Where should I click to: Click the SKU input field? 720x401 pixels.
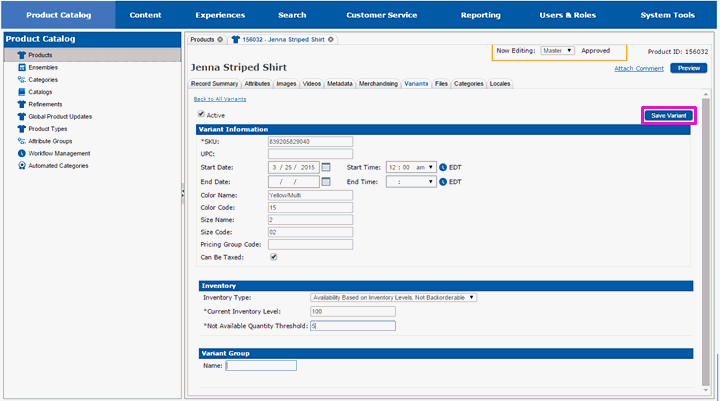click(x=310, y=141)
